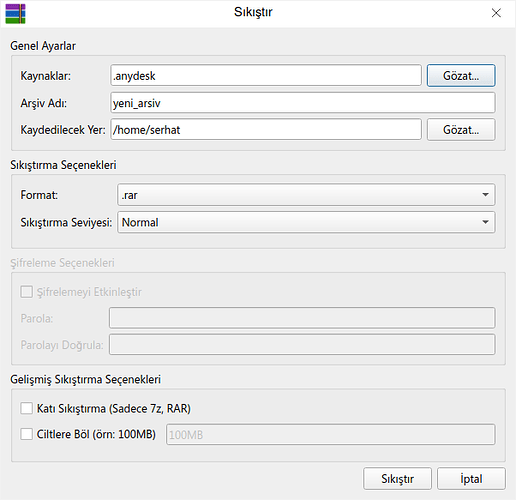Click the archive app icon in title bar
516x500 pixels.
15,14
